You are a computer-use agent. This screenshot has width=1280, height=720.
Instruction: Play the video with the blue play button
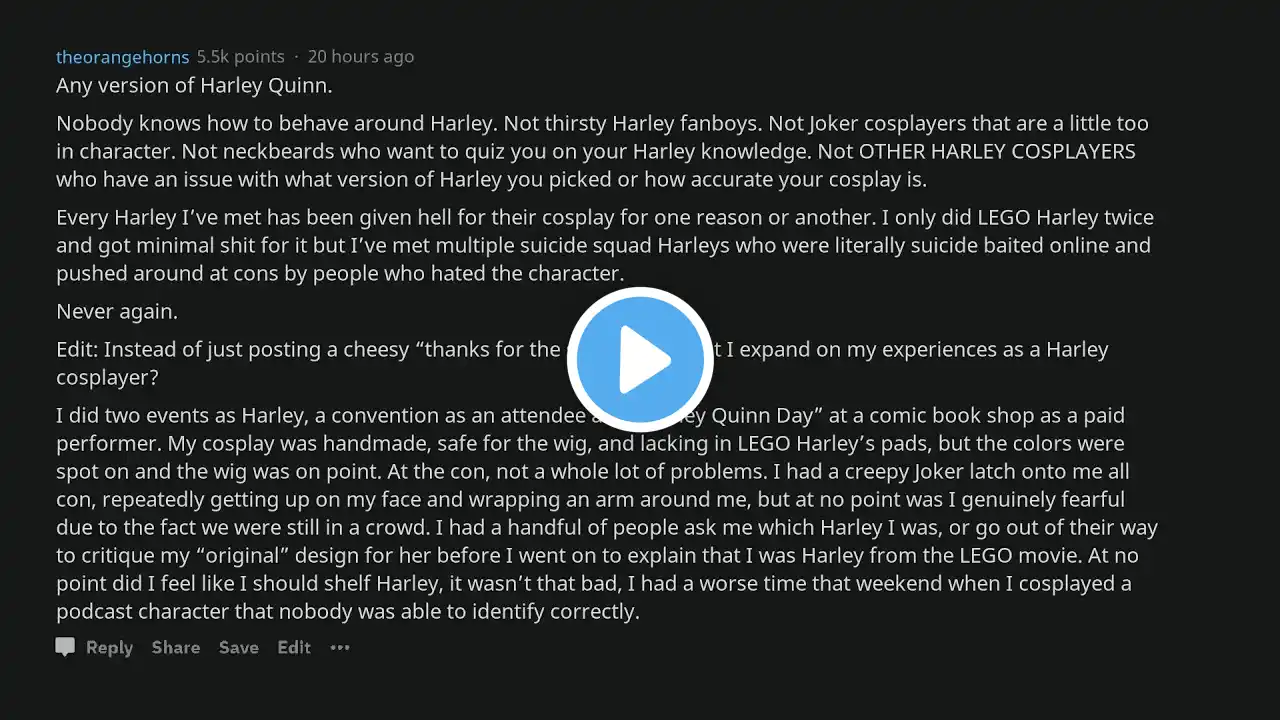640,360
